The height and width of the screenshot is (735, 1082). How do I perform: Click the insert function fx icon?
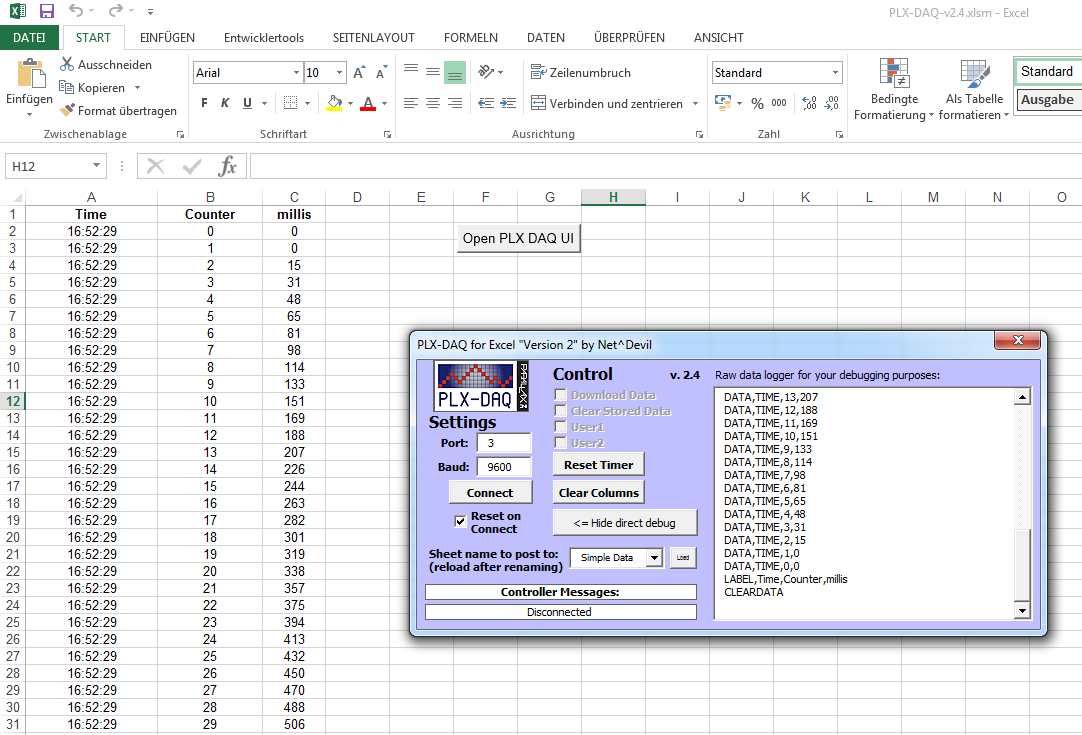(x=228, y=166)
